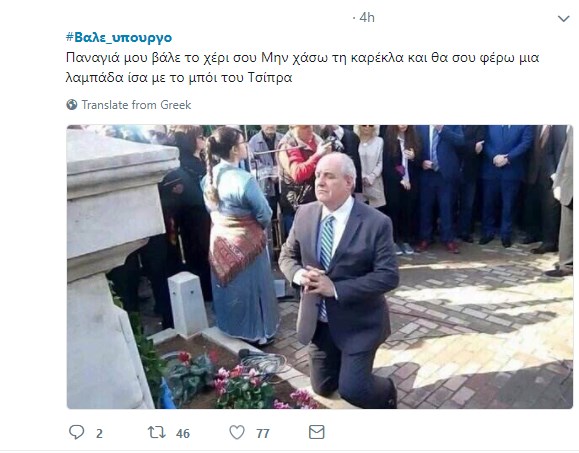The height and width of the screenshot is (453, 579).
Task: Click the reply speech bubble icon
Action: tap(76, 432)
